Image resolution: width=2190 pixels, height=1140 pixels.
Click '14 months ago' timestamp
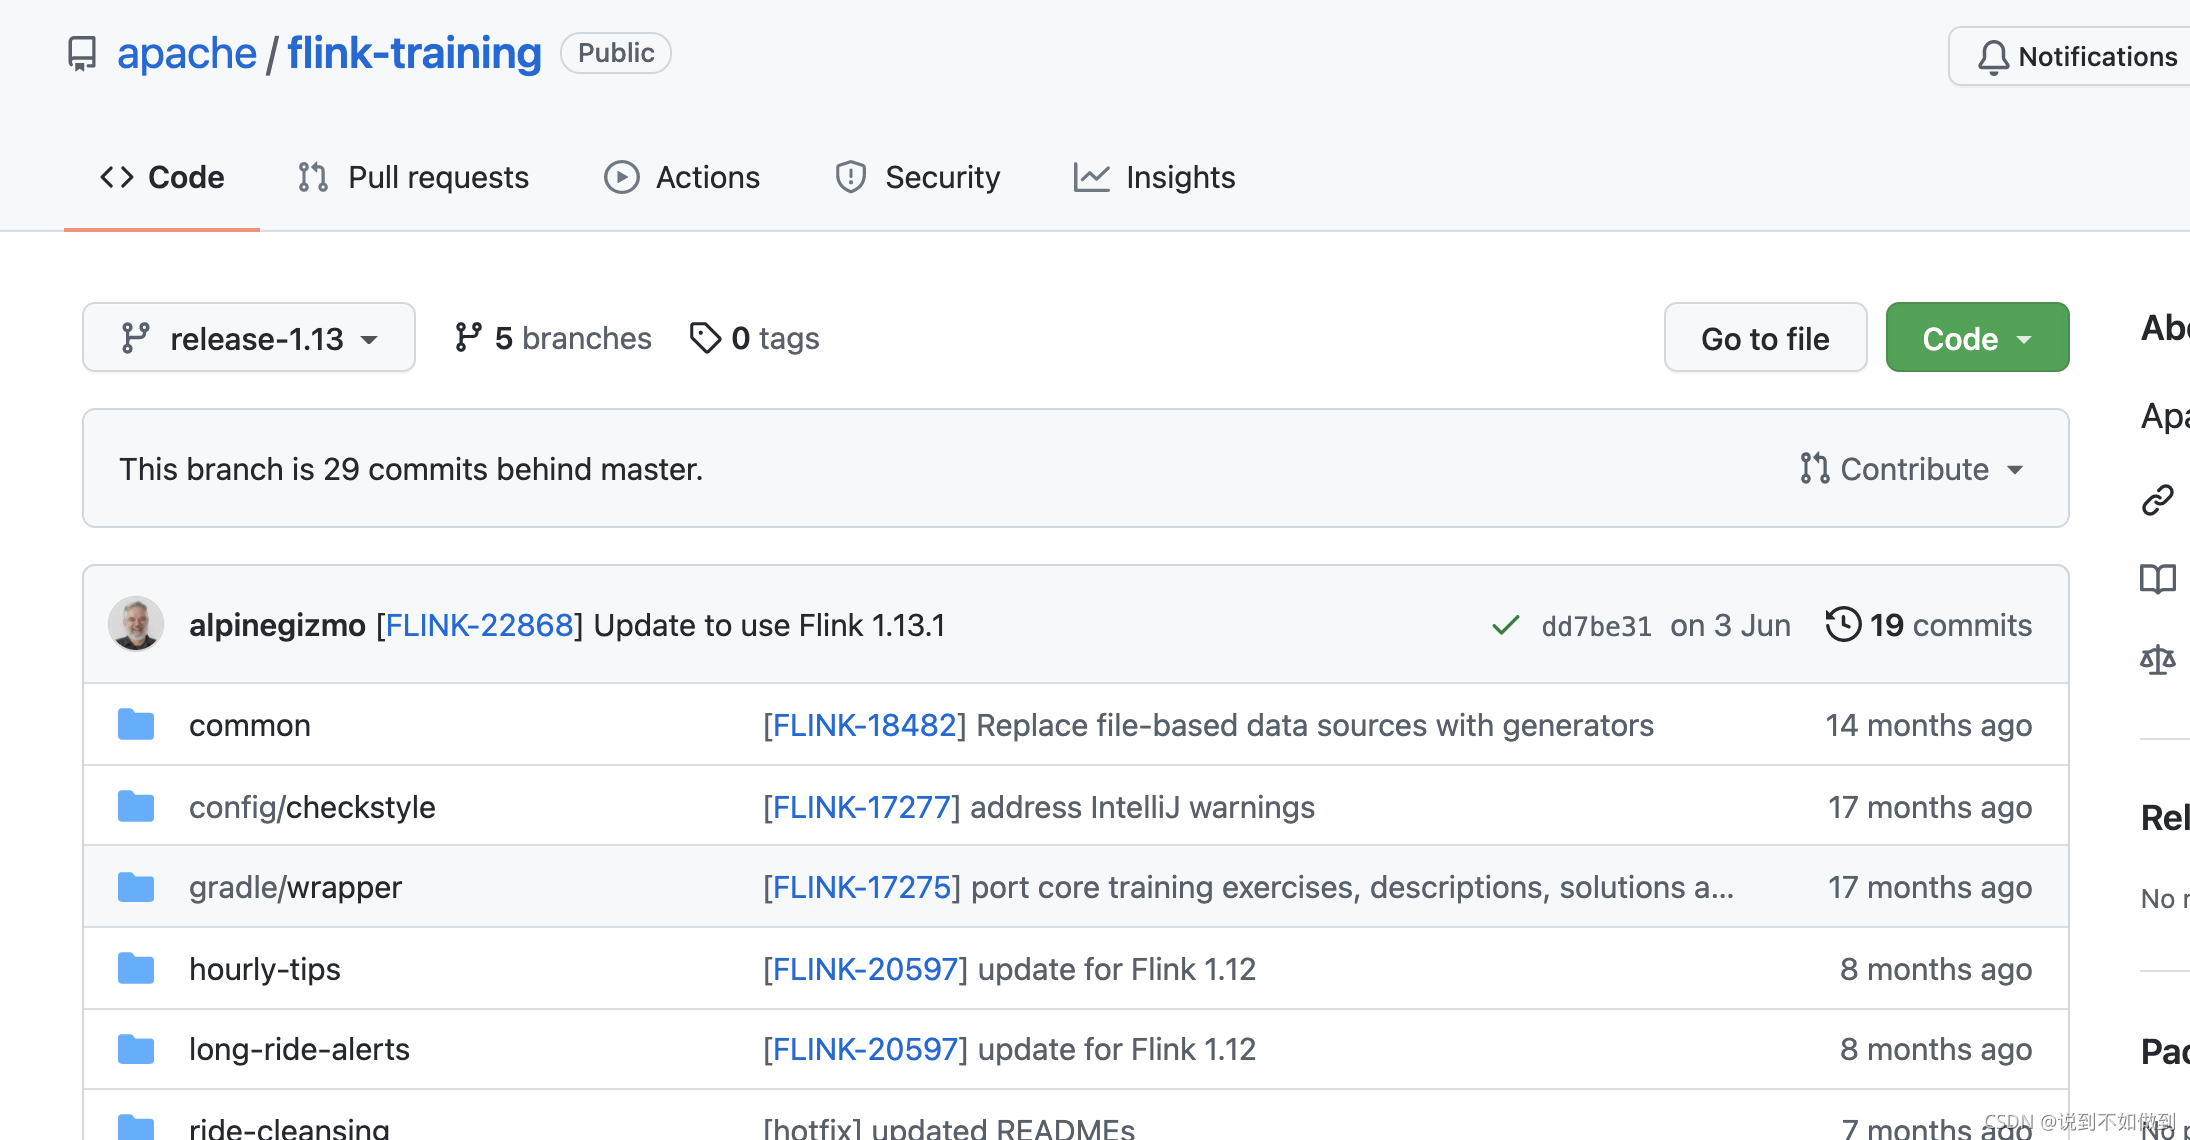point(1929,725)
